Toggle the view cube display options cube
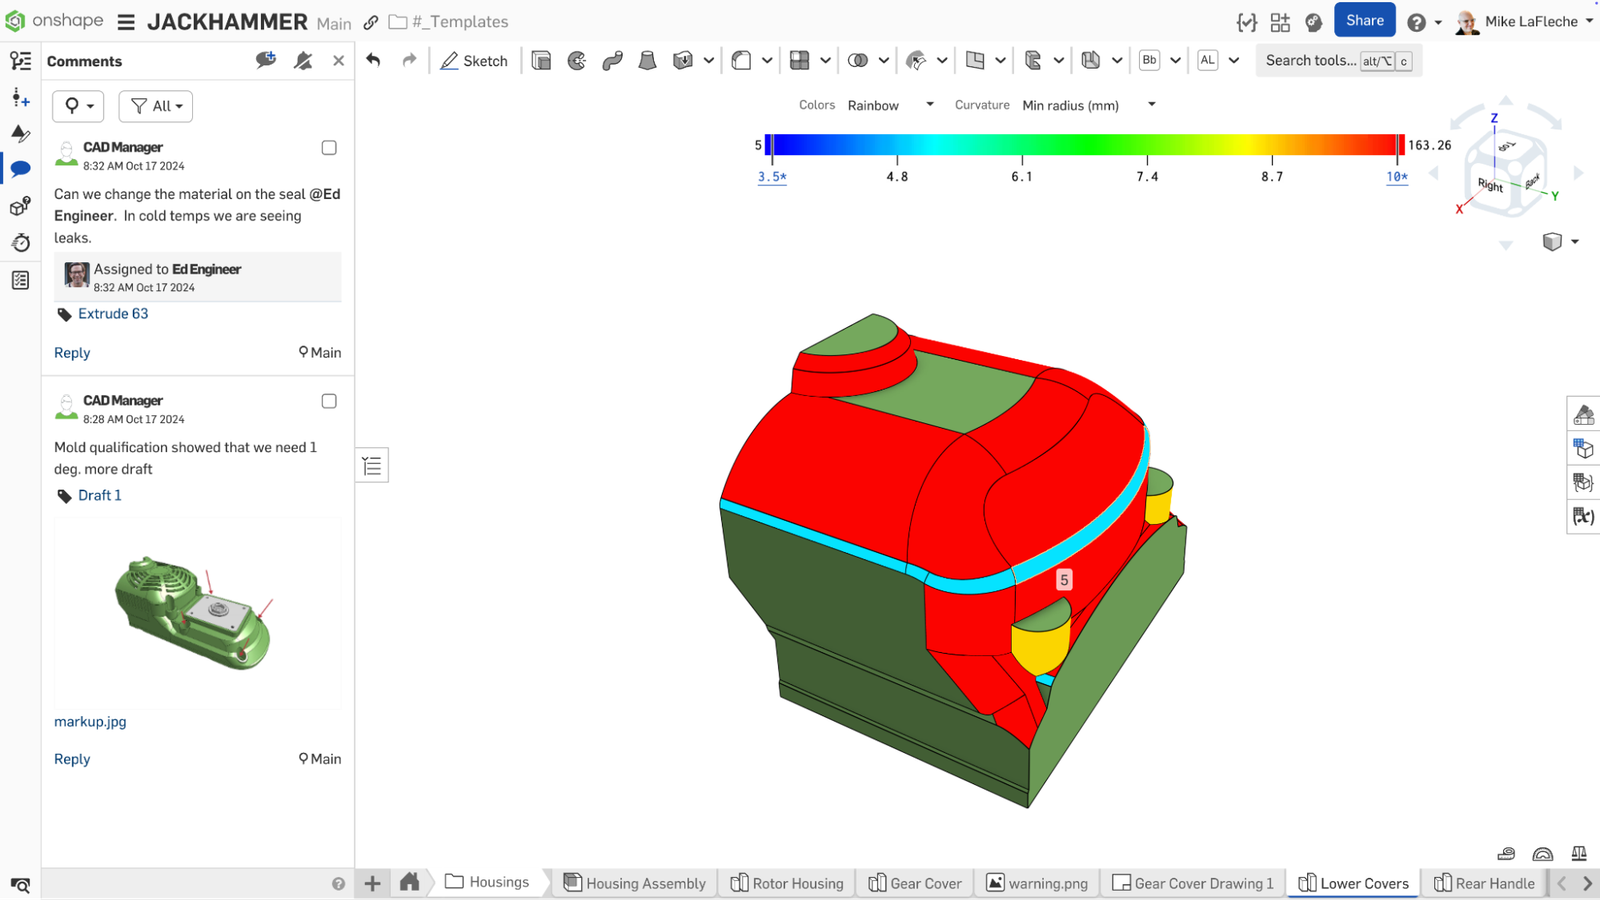This screenshot has width=1600, height=900. click(1551, 241)
